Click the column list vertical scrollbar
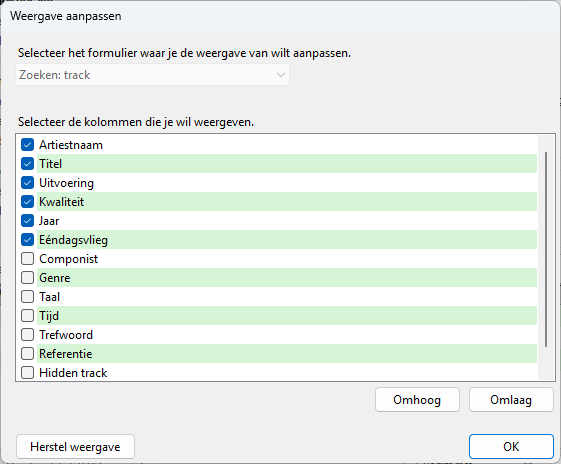This screenshot has height=464, width=561. click(x=546, y=249)
